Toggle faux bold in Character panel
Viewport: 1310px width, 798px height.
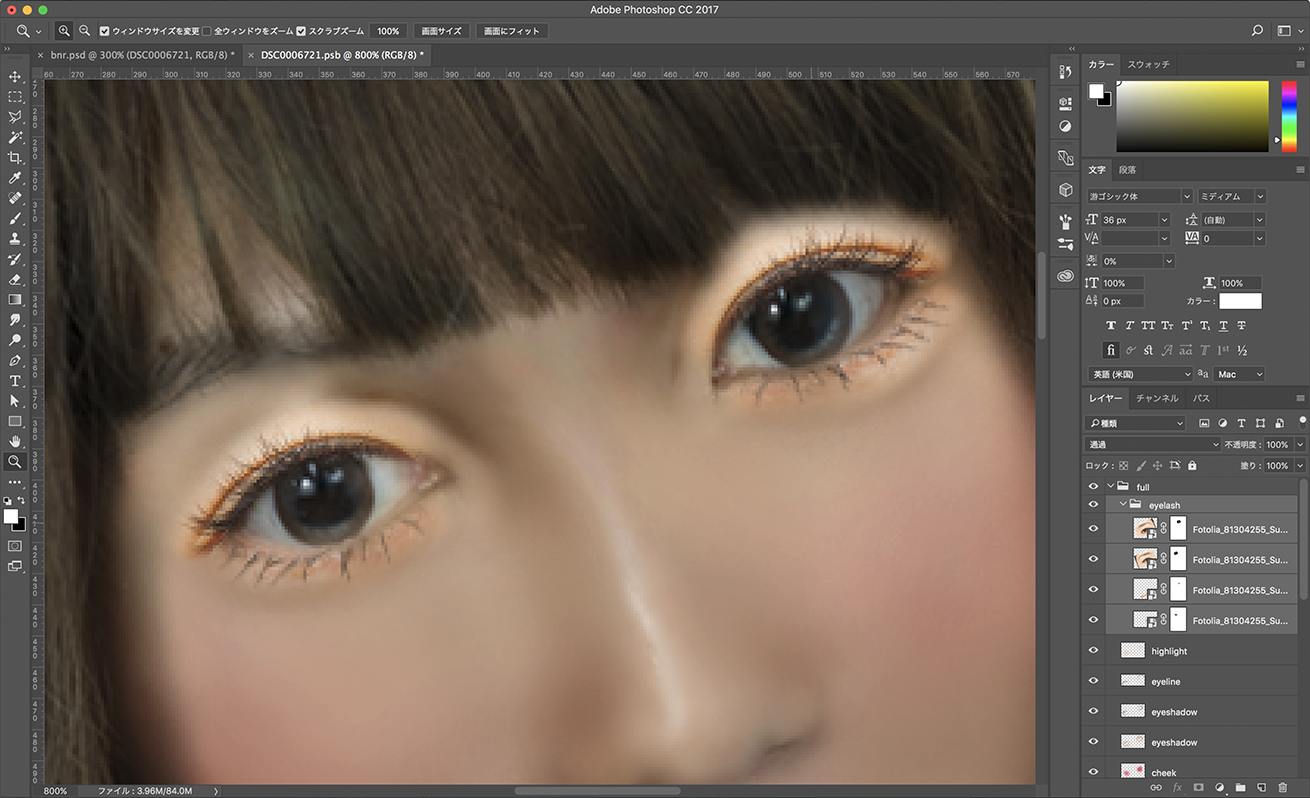click(1111, 326)
